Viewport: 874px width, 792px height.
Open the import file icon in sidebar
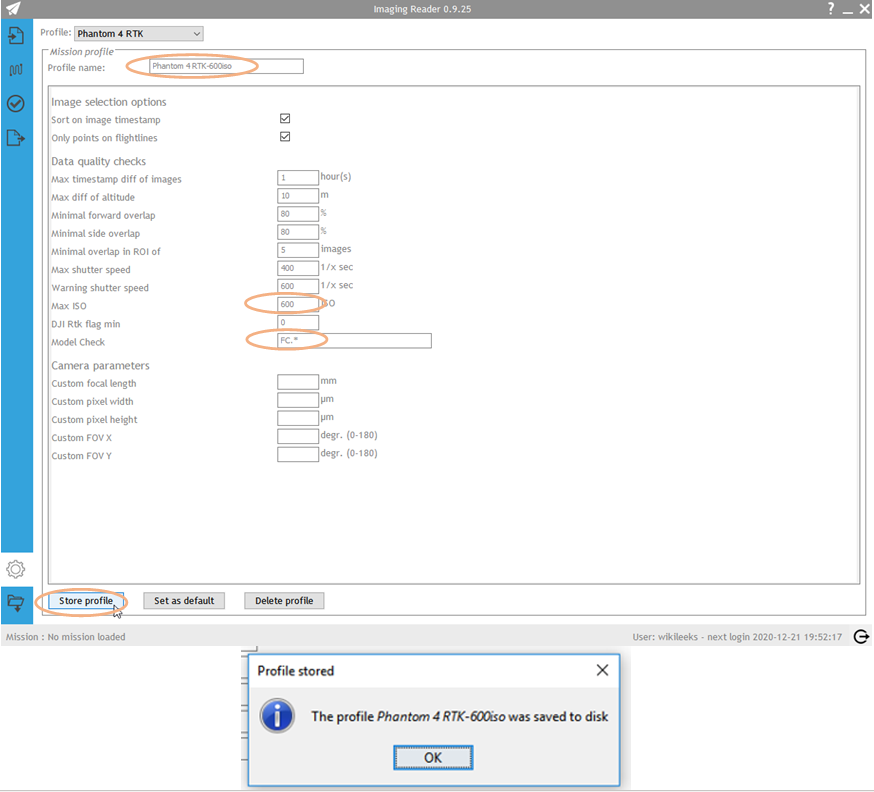16,36
